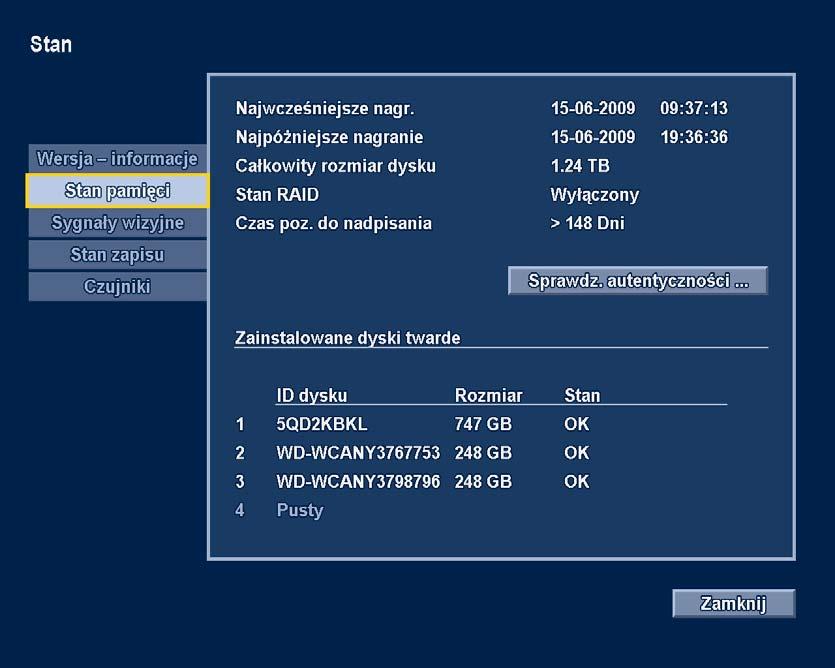Click the ID dysku column header
835x668 pixels.
point(312,395)
